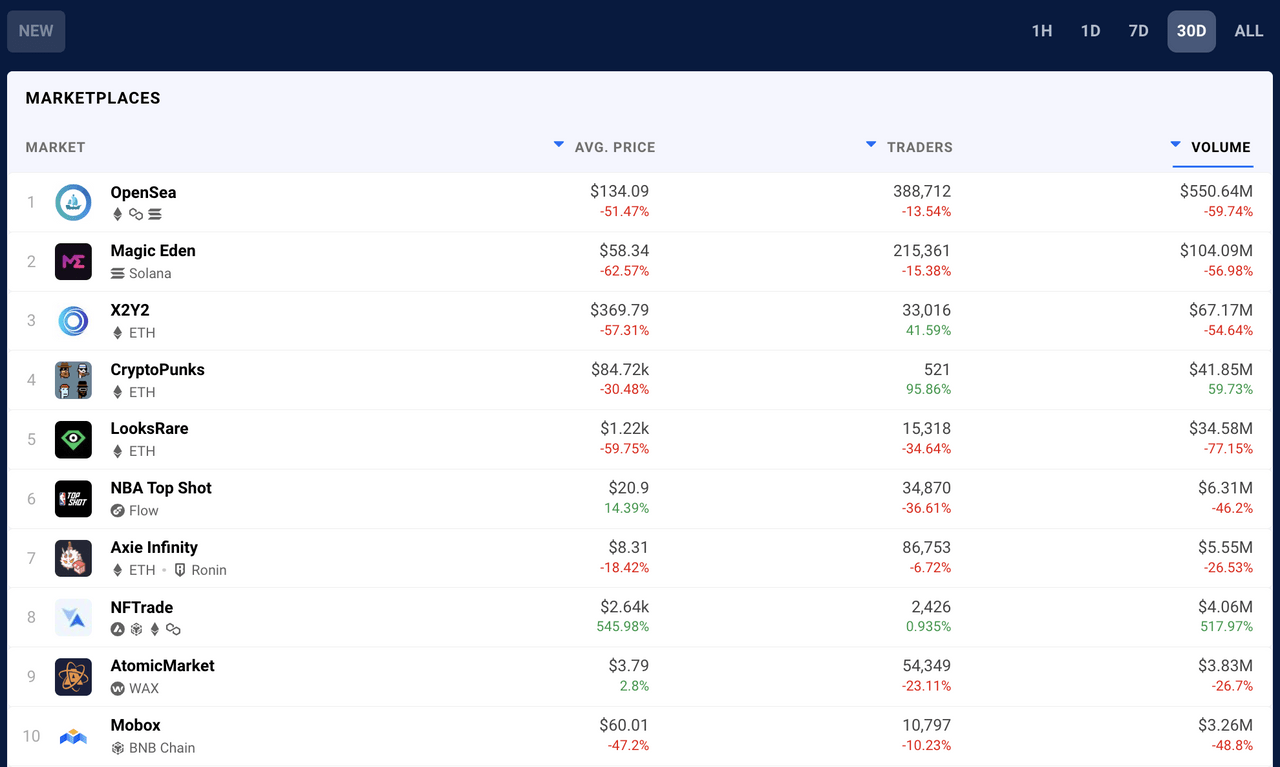This screenshot has width=1280, height=767.
Task: Click the NEW button
Action: (x=36, y=31)
